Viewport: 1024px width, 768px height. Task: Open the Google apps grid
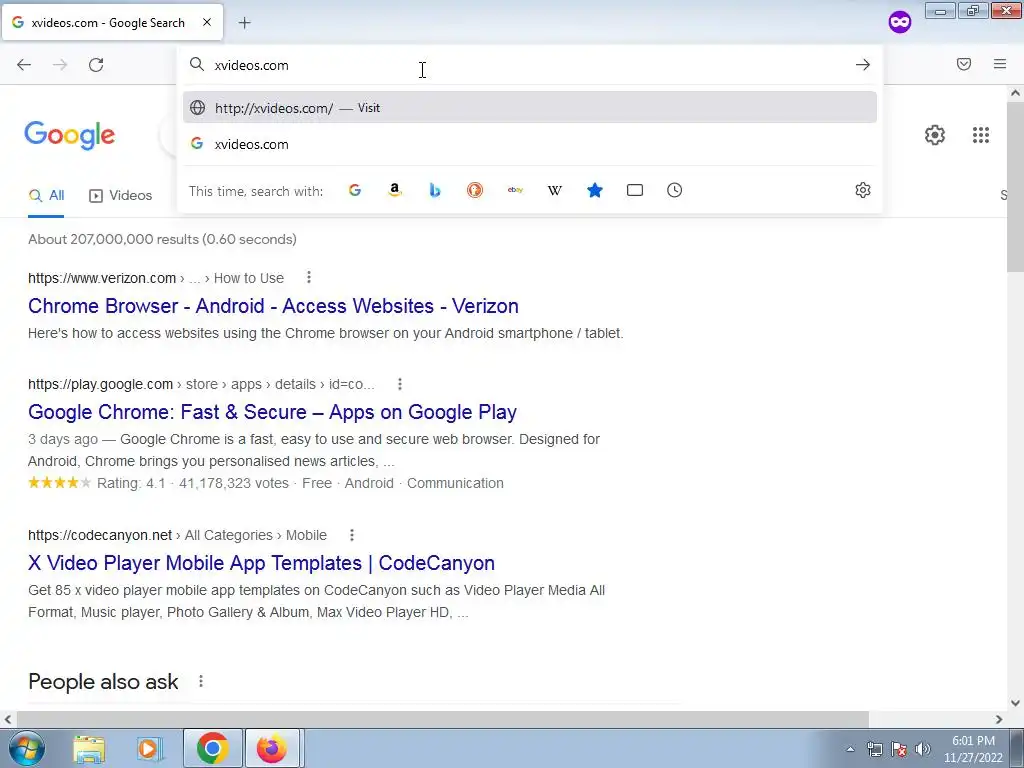[981, 135]
